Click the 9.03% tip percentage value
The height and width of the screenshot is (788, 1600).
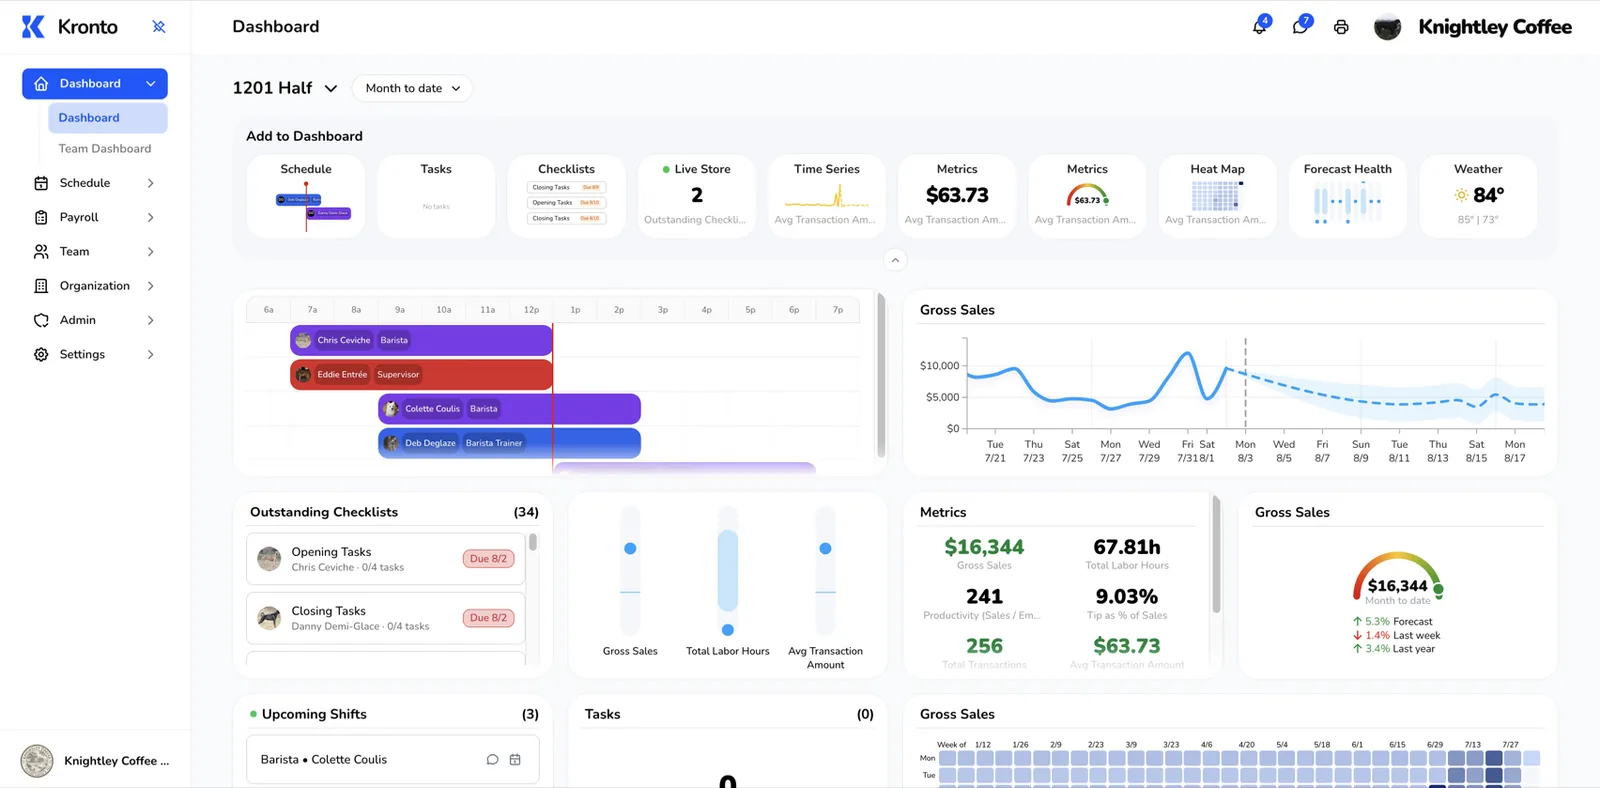[1127, 597]
